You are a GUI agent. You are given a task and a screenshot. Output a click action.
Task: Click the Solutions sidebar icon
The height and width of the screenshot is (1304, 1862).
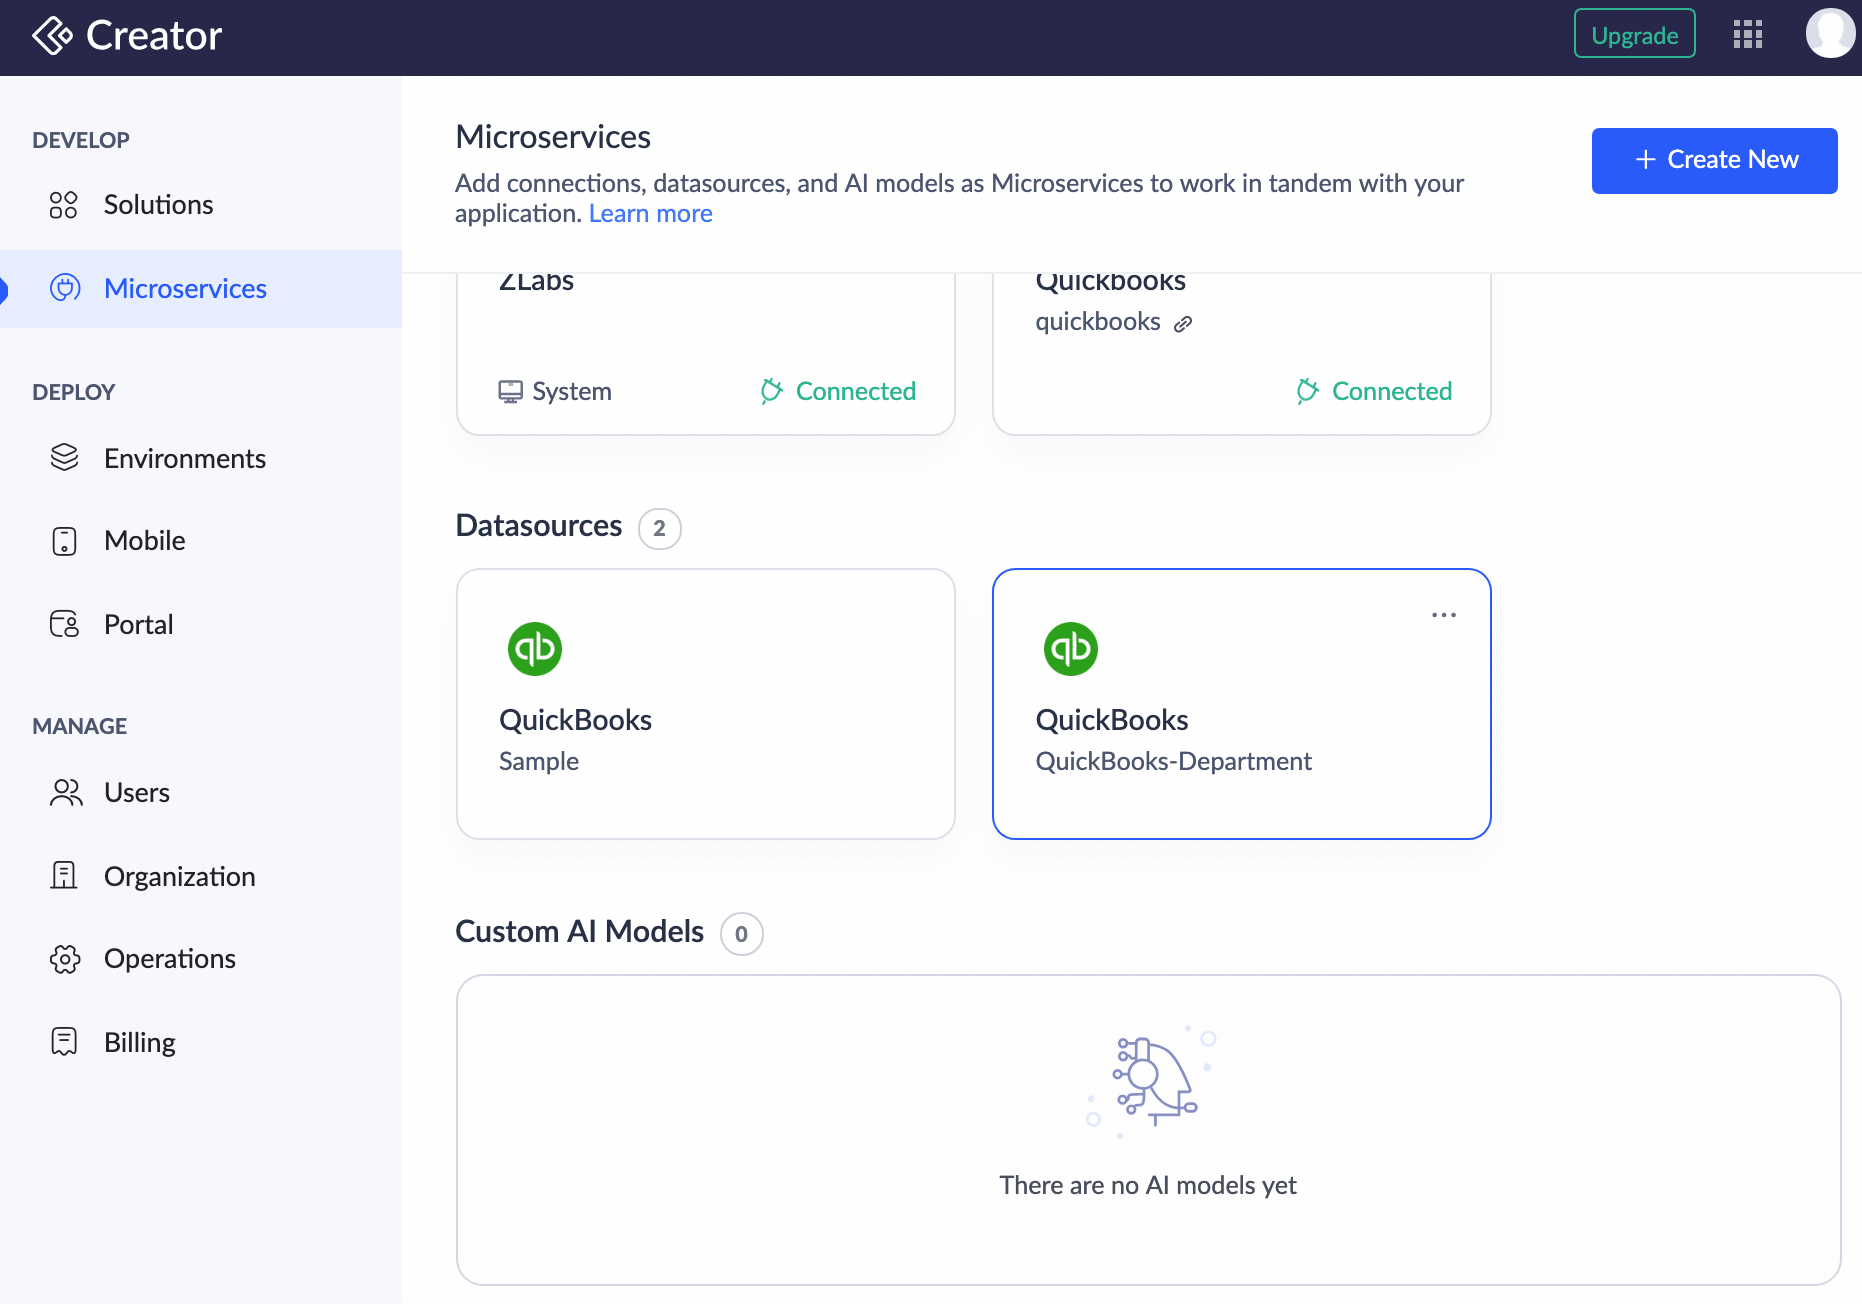64,205
